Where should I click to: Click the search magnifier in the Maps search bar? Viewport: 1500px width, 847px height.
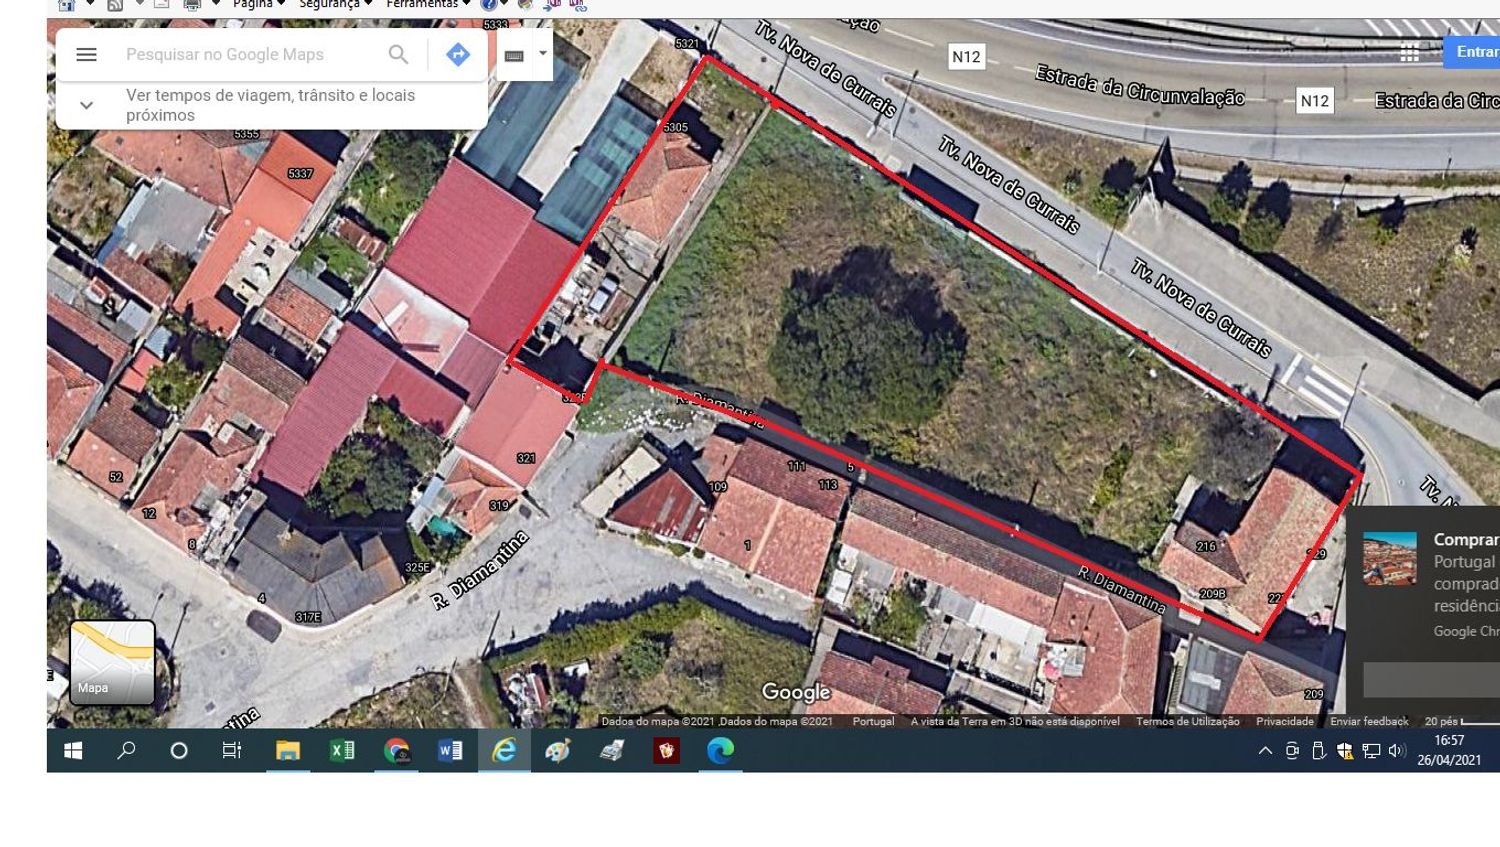point(398,54)
